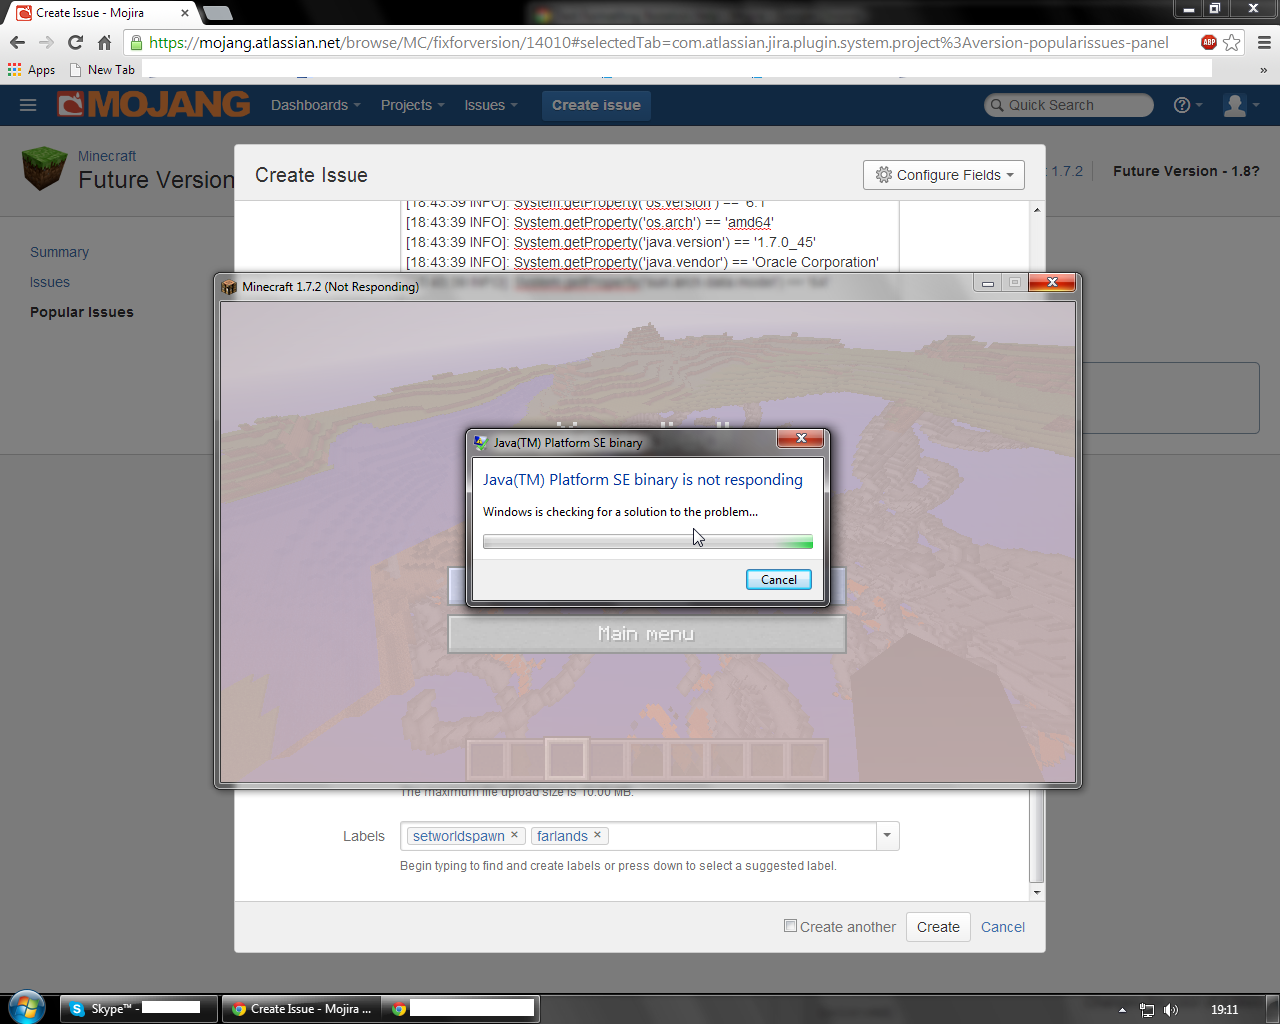Image resolution: width=1280 pixels, height=1024 pixels.
Task: Expand the Dashboards menu
Action: pyautogui.click(x=315, y=105)
